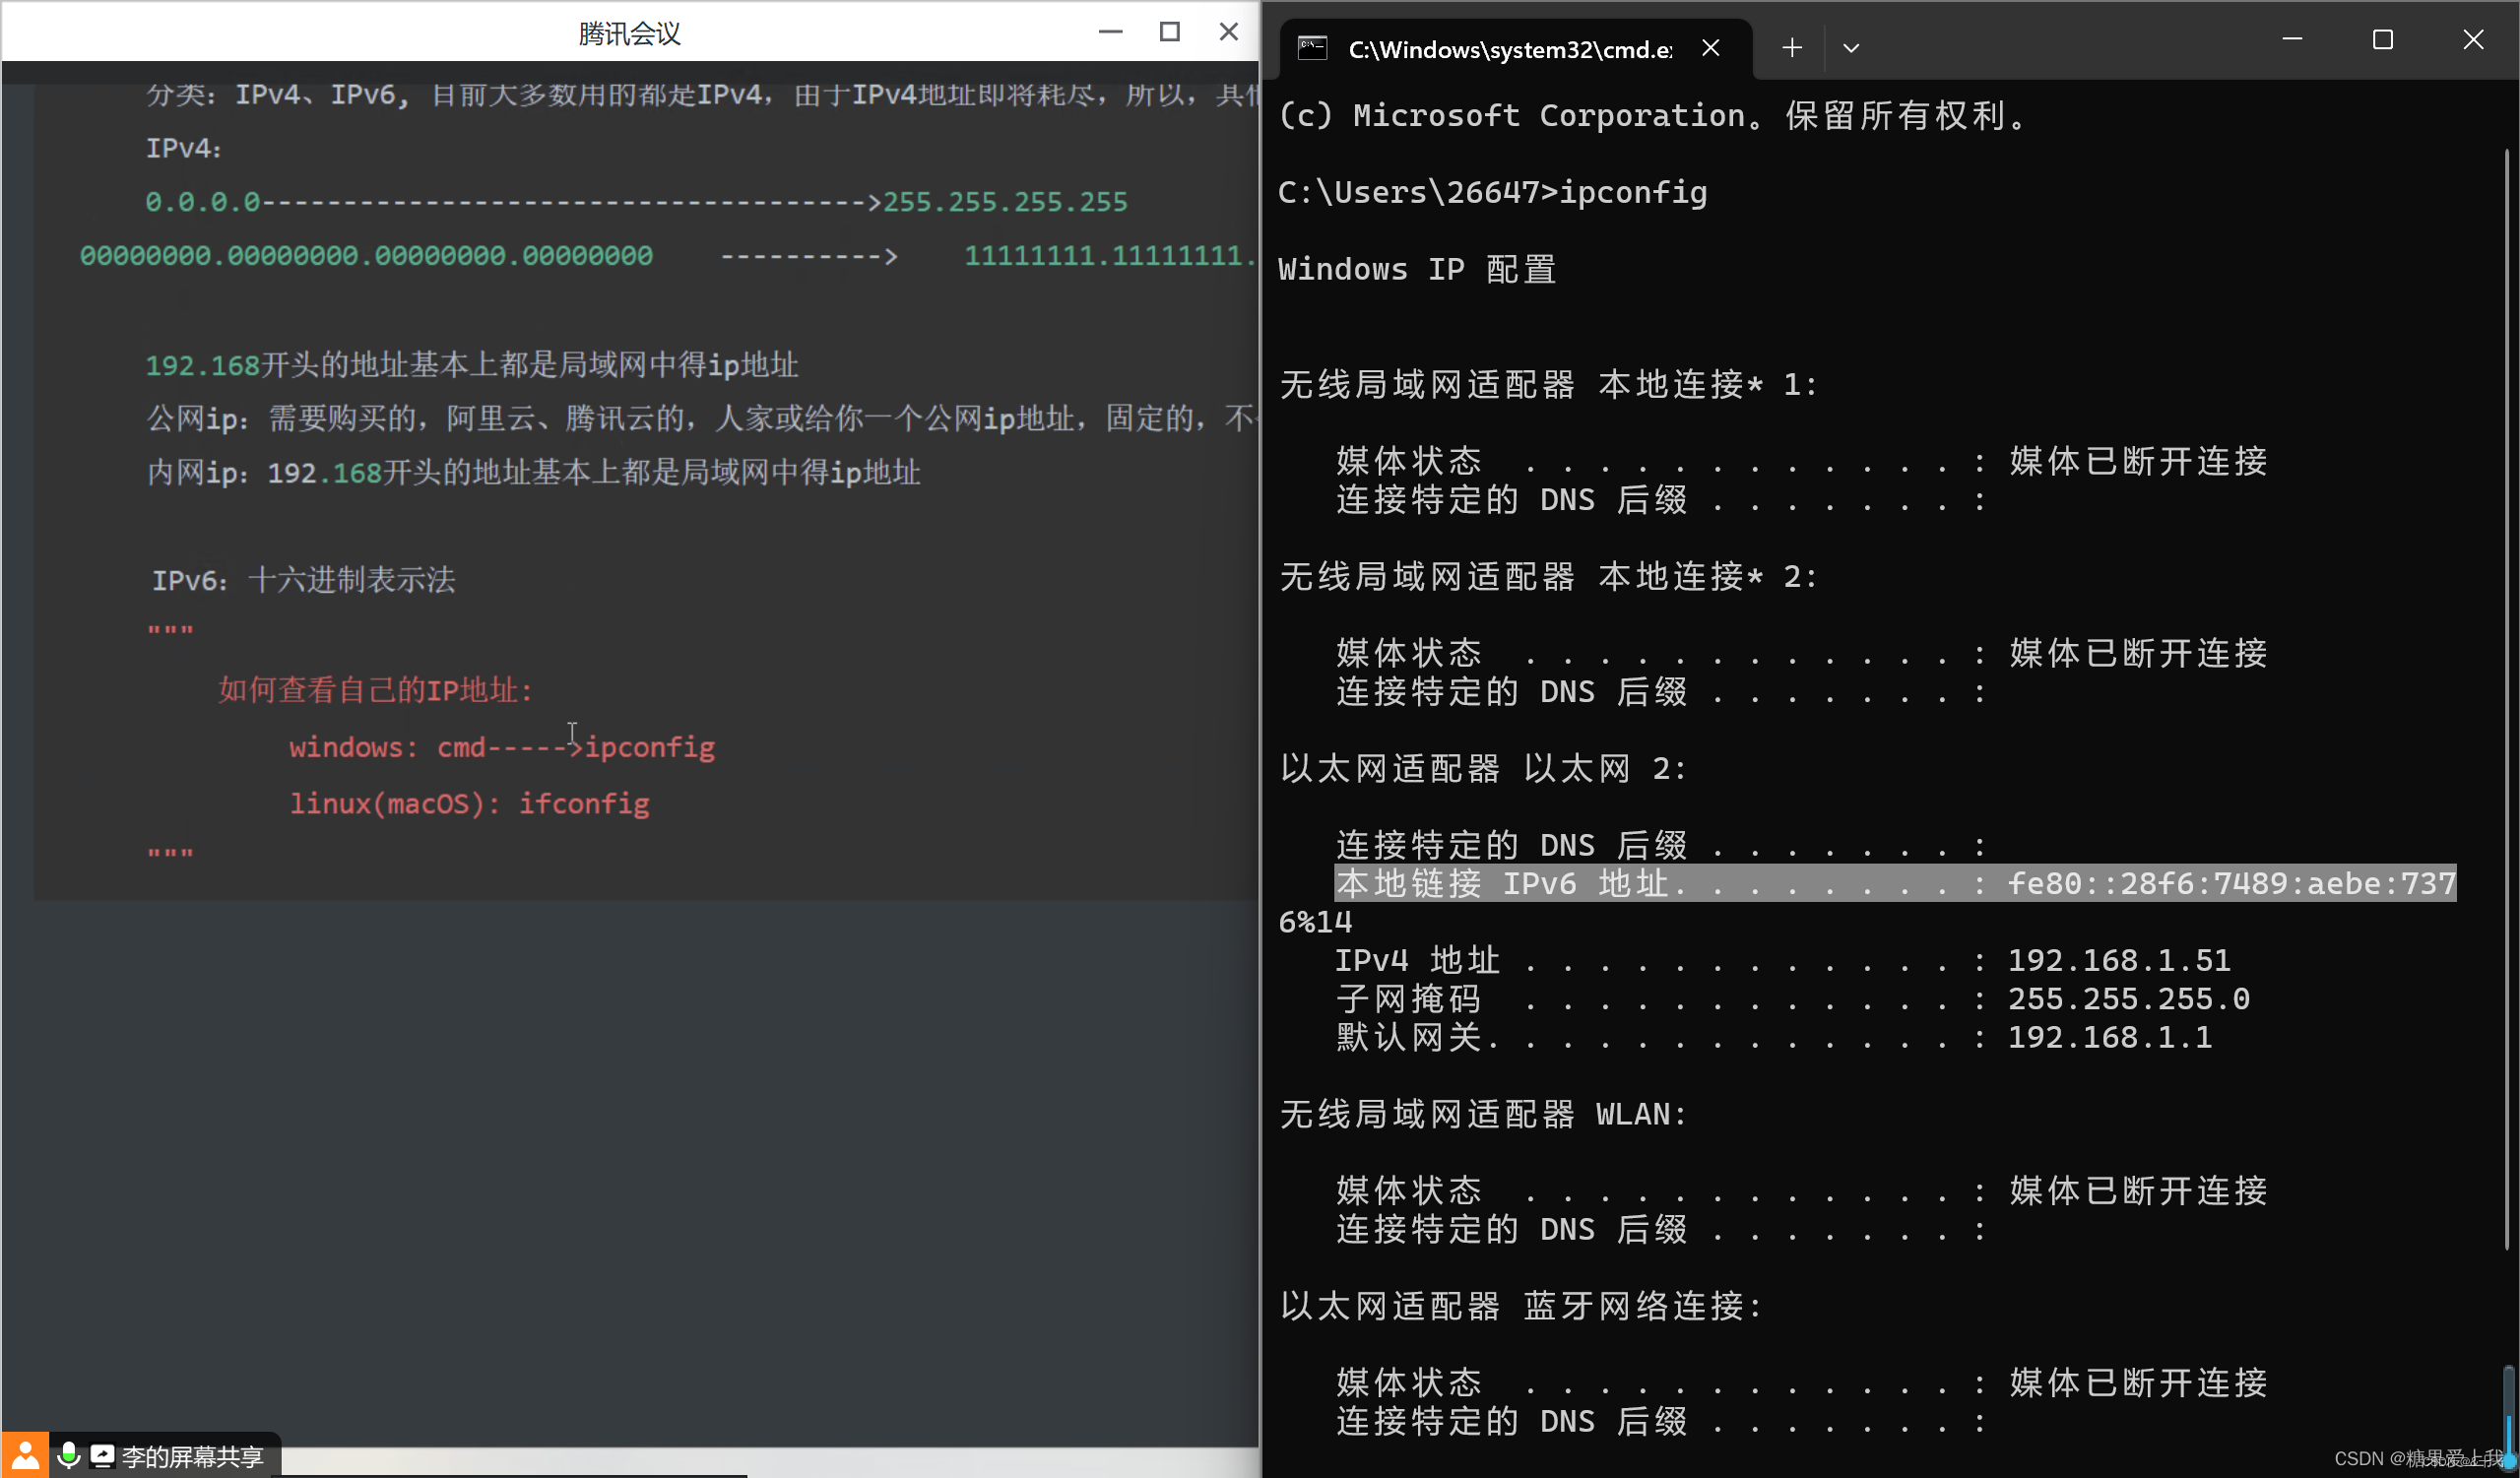
Task: Close the Windows Terminal window
Action: [2472, 40]
